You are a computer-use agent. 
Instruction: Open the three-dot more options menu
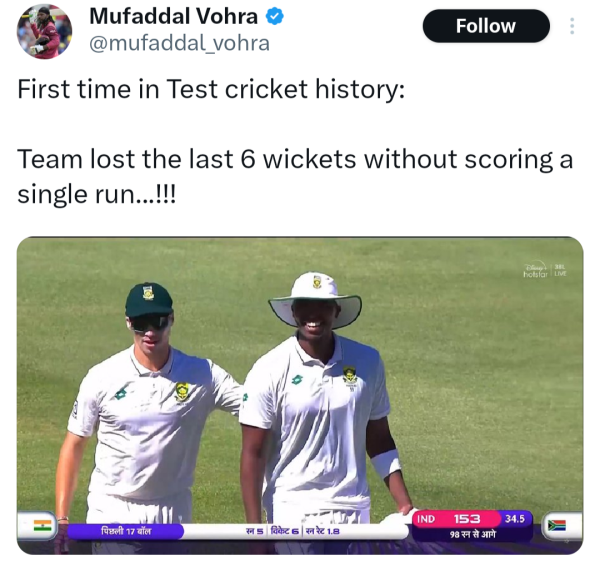(x=572, y=26)
